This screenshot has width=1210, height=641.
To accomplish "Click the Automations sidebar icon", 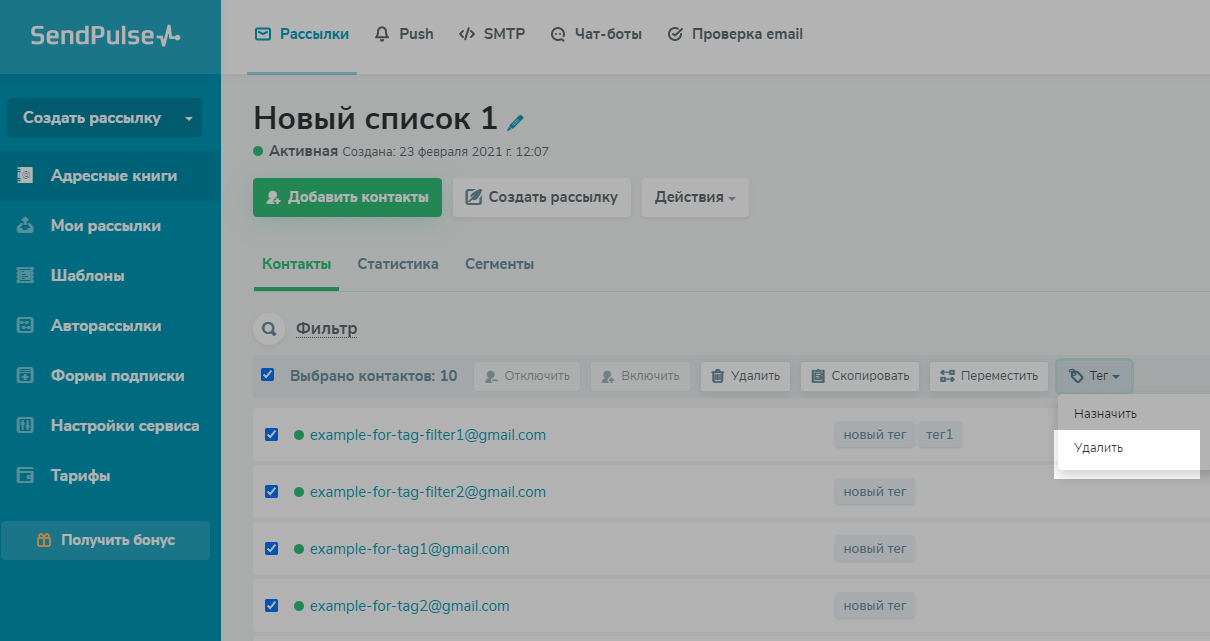I will tap(26, 326).
